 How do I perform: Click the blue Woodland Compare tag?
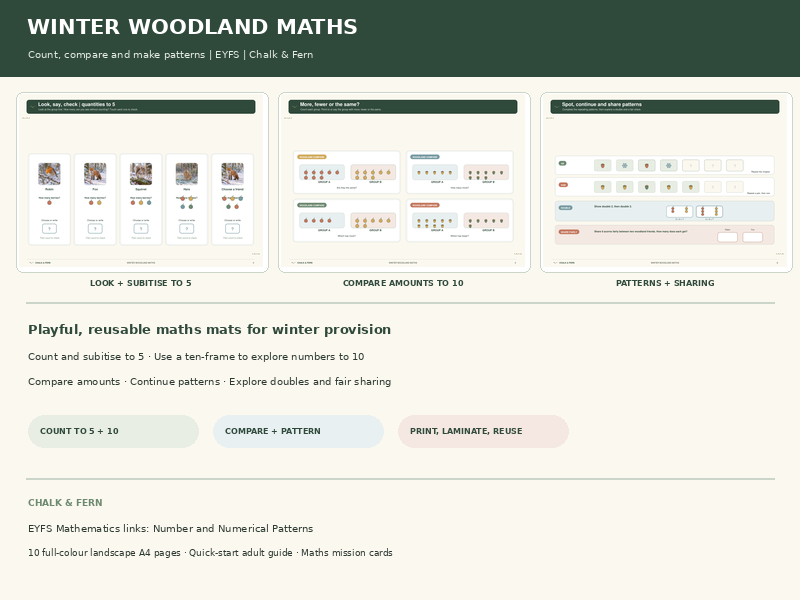click(425, 157)
